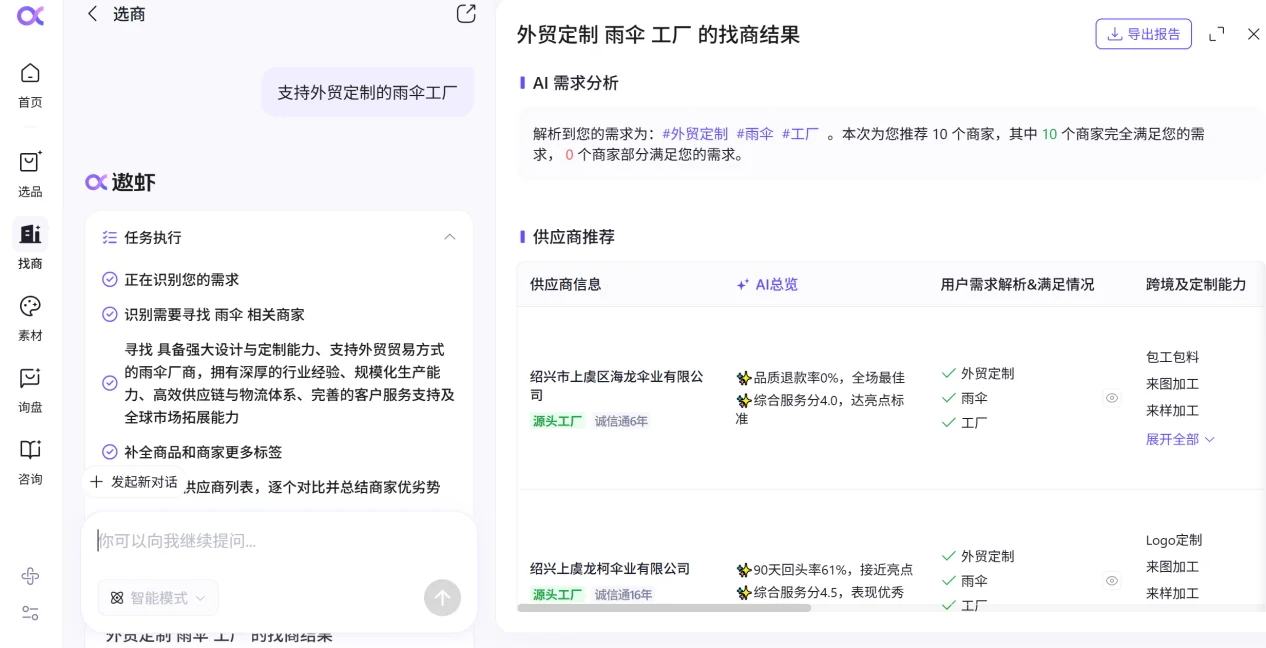
Task: Open settings sliders icon in sidebar
Action: click(30, 613)
